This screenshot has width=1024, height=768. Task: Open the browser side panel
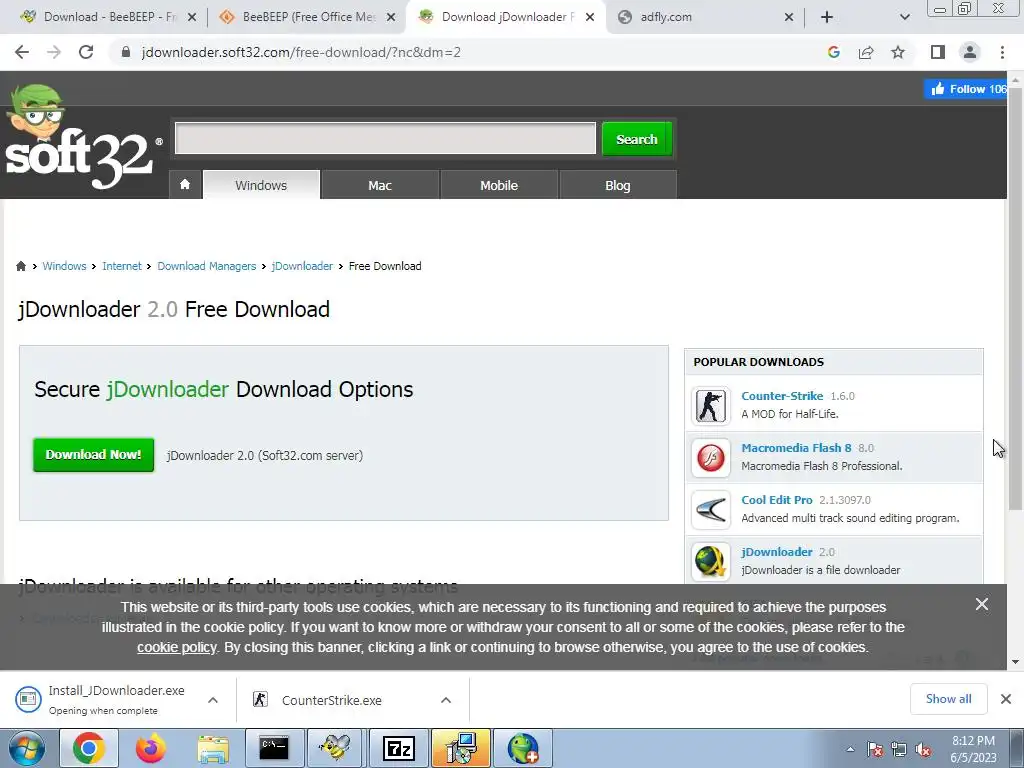click(938, 52)
